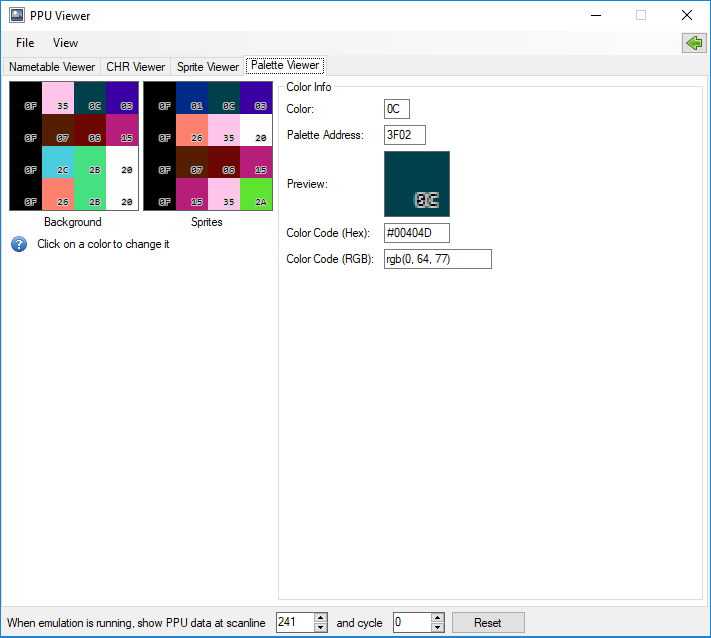Select Sprites purple 03 swatch
Viewport: 711px width, 638px height.
click(256, 98)
